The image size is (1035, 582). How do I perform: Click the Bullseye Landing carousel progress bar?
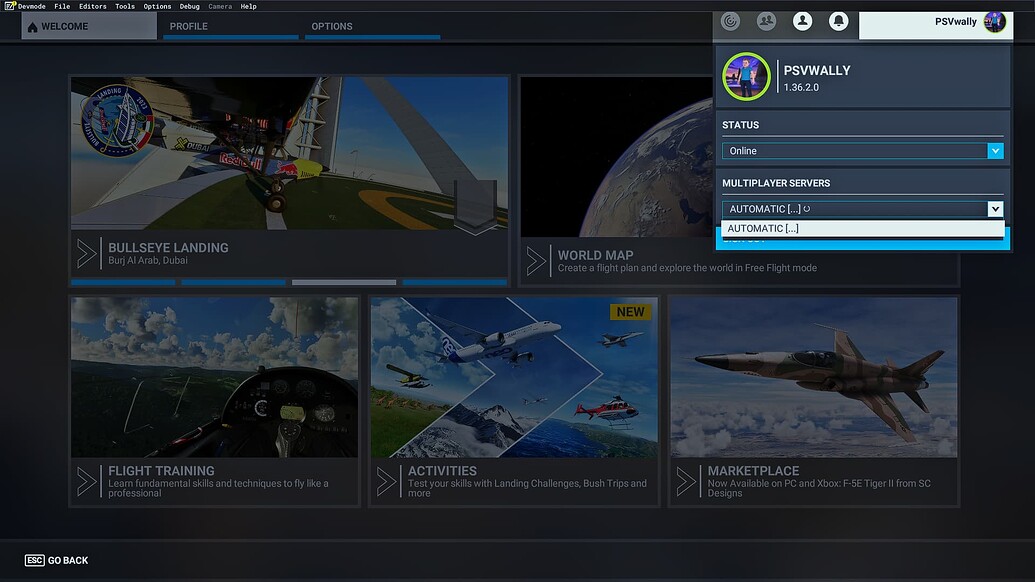coord(288,282)
